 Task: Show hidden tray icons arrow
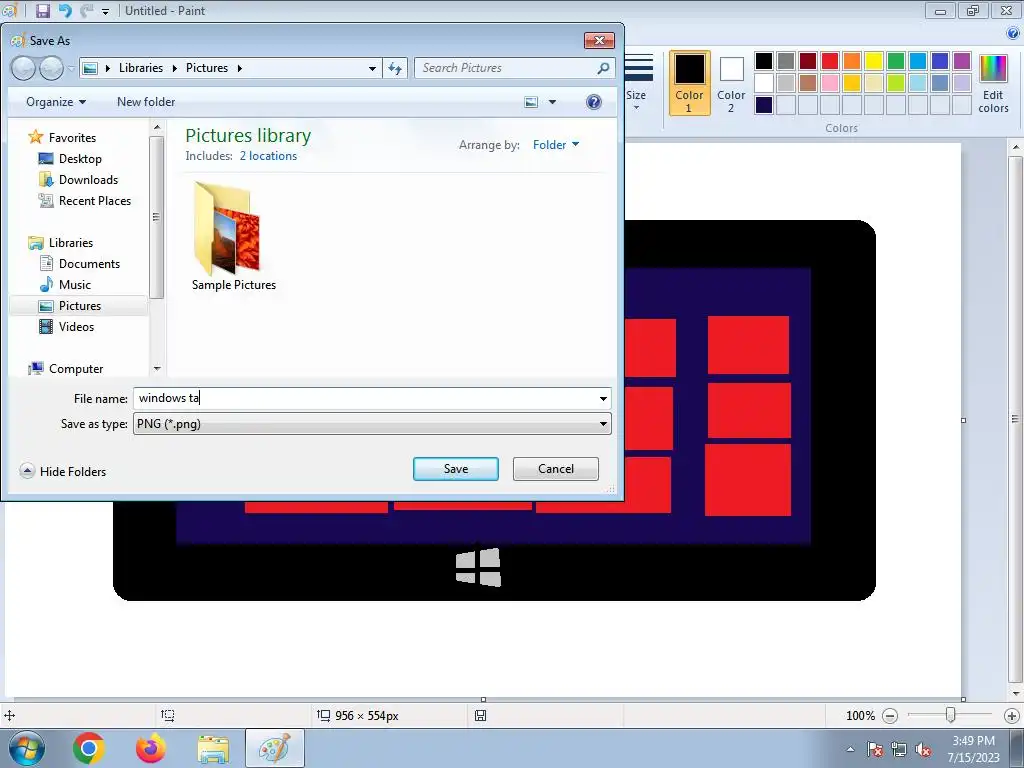point(850,749)
